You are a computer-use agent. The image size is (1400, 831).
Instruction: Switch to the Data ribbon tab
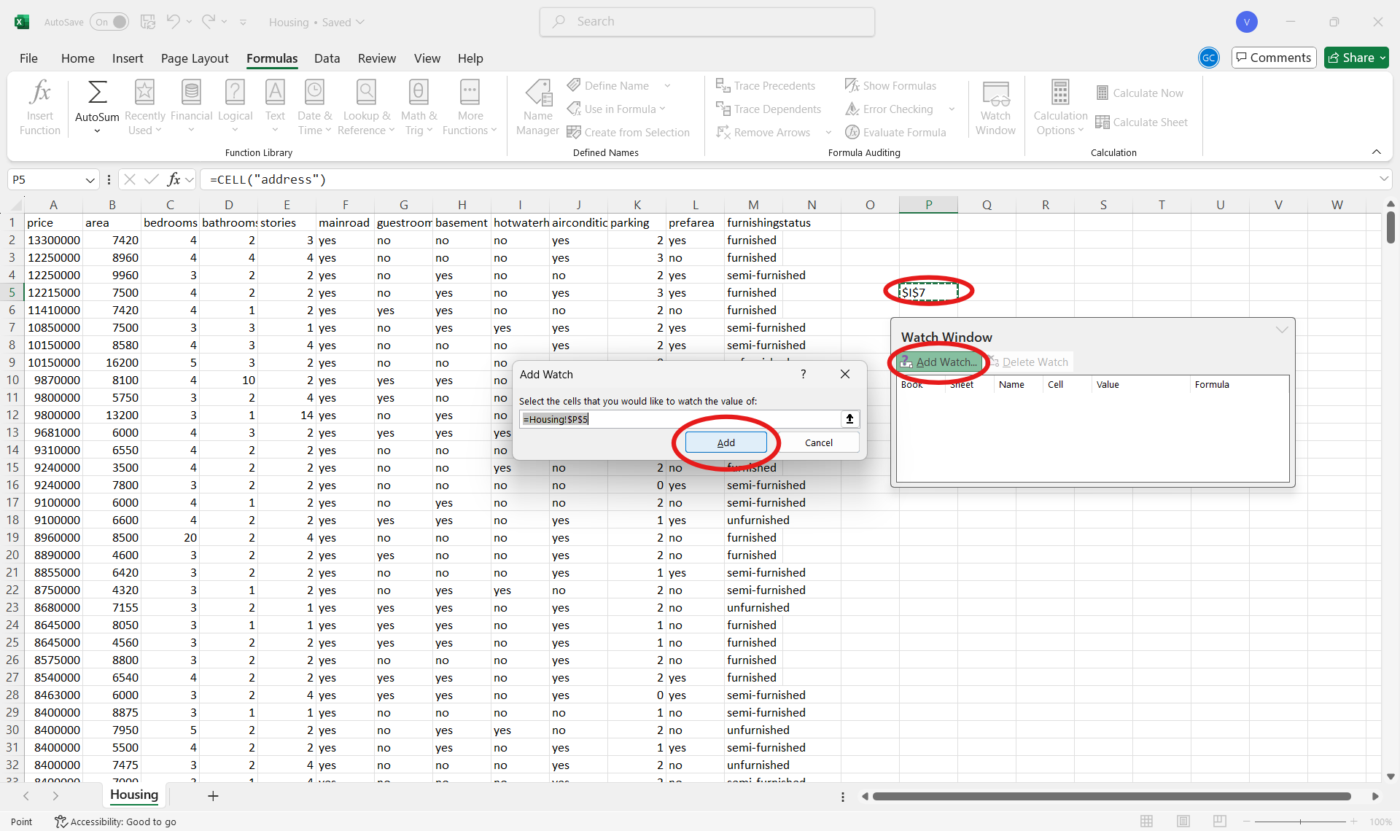[x=327, y=59]
